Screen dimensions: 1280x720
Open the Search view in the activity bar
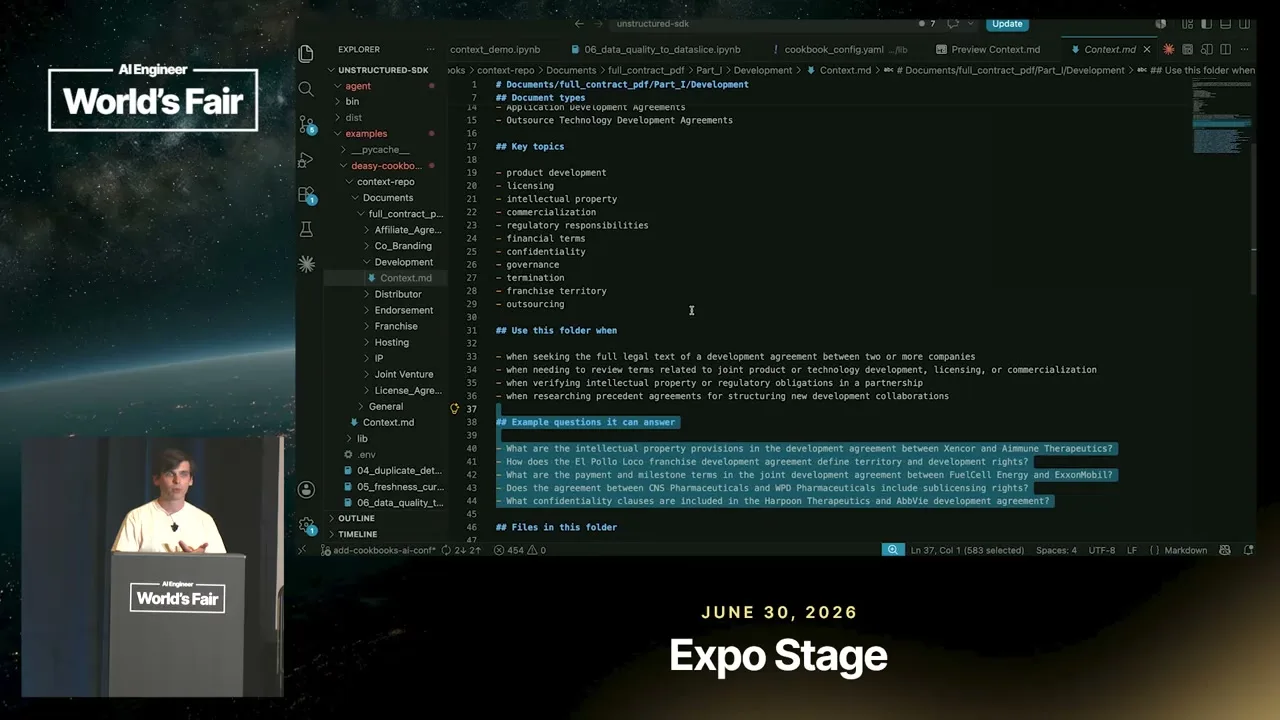pos(306,89)
